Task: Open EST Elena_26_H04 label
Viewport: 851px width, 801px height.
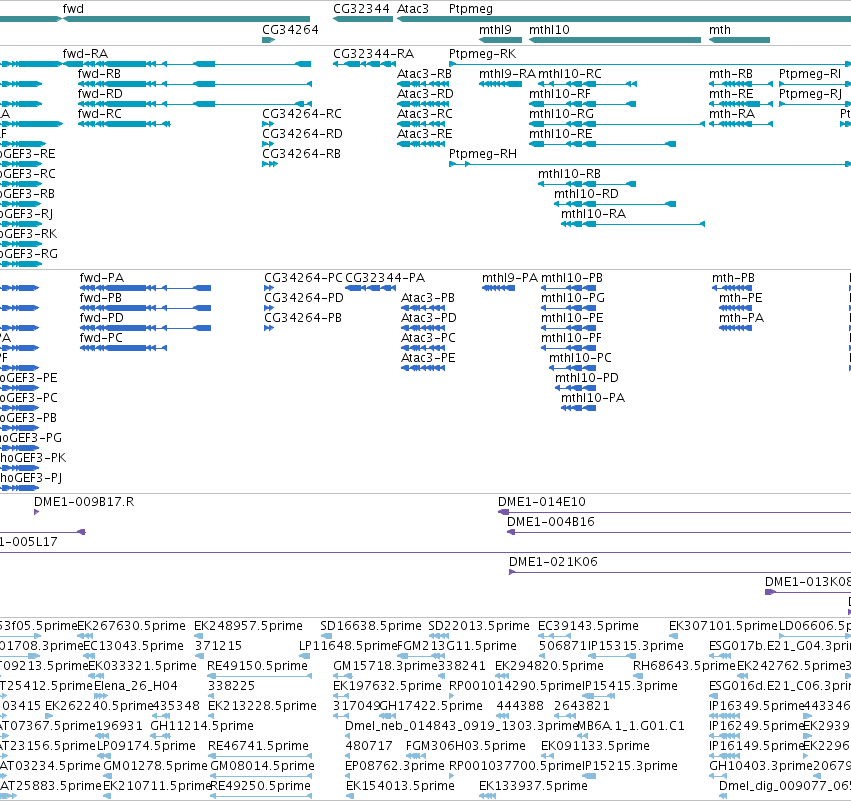Action: pyautogui.click(x=136, y=686)
